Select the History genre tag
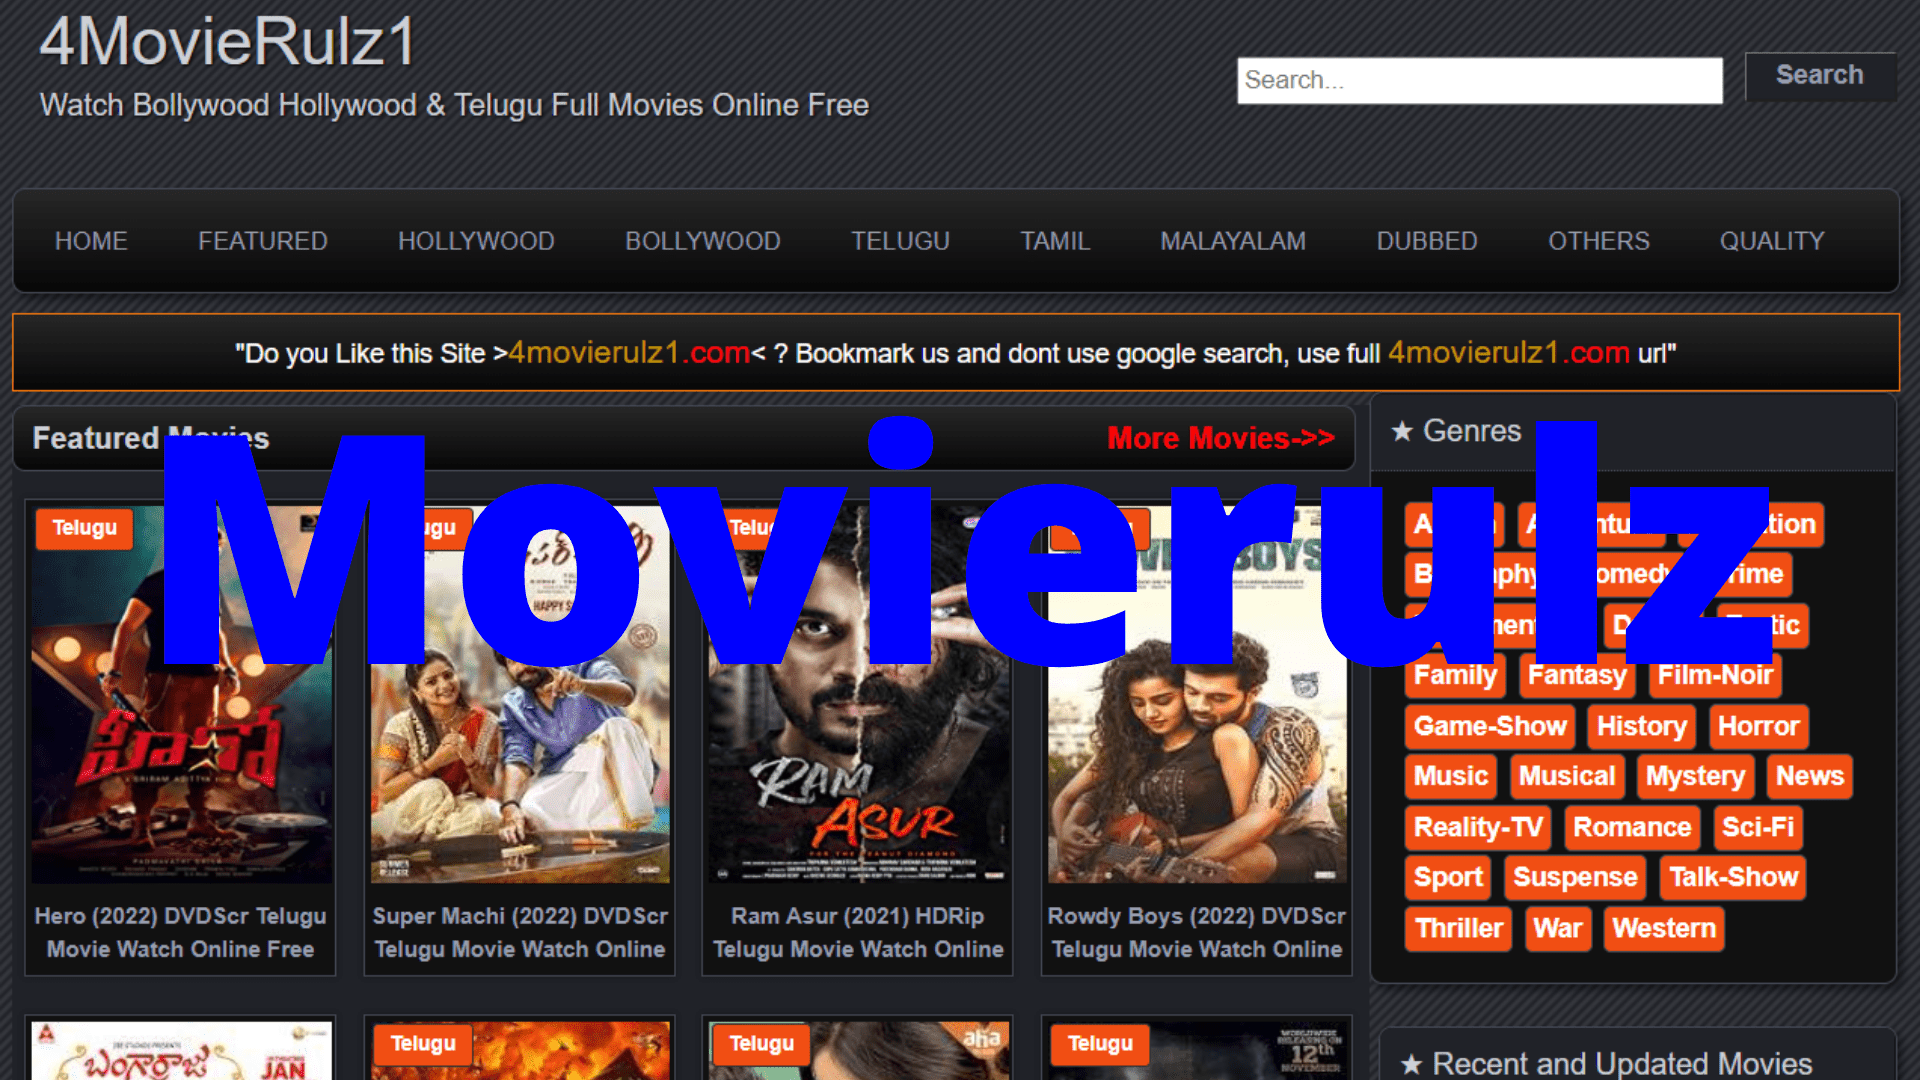 tap(1642, 727)
